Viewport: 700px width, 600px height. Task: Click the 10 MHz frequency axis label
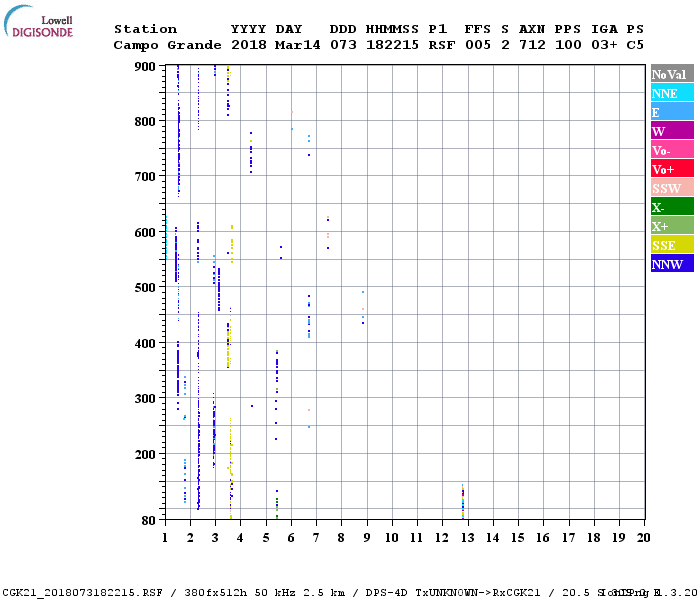point(392,538)
